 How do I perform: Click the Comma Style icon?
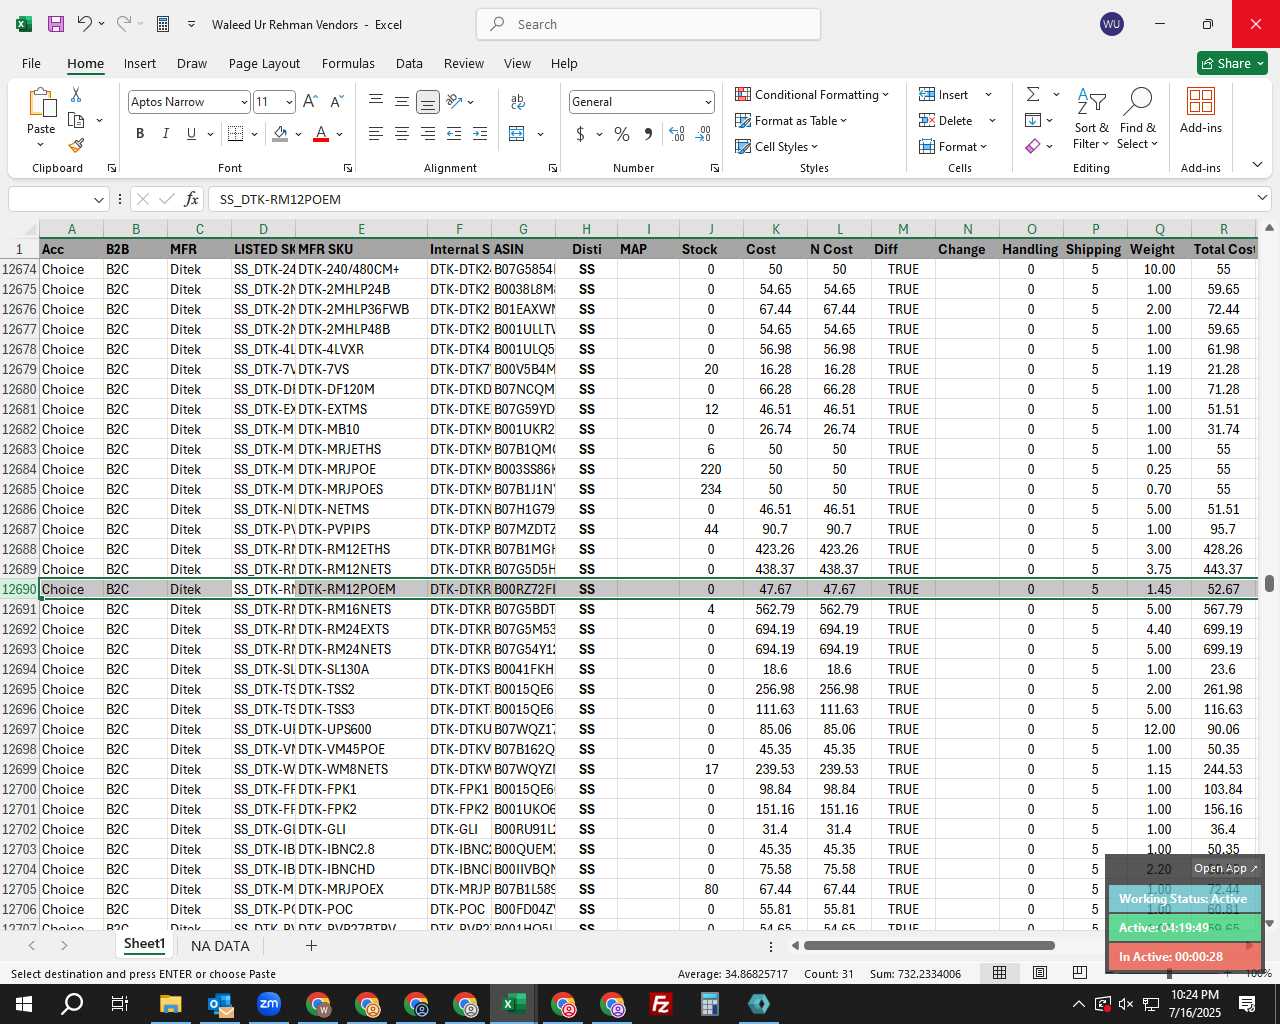[x=648, y=134]
